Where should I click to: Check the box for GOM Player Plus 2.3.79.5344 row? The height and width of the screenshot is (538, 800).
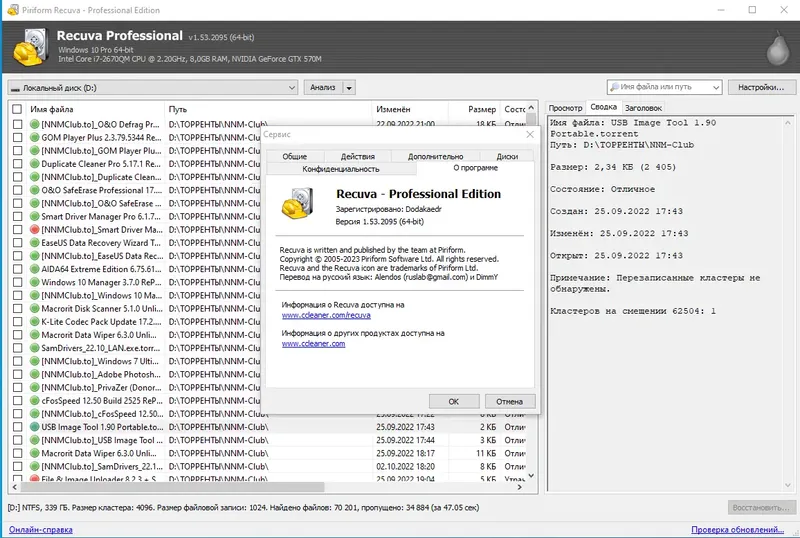17,137
